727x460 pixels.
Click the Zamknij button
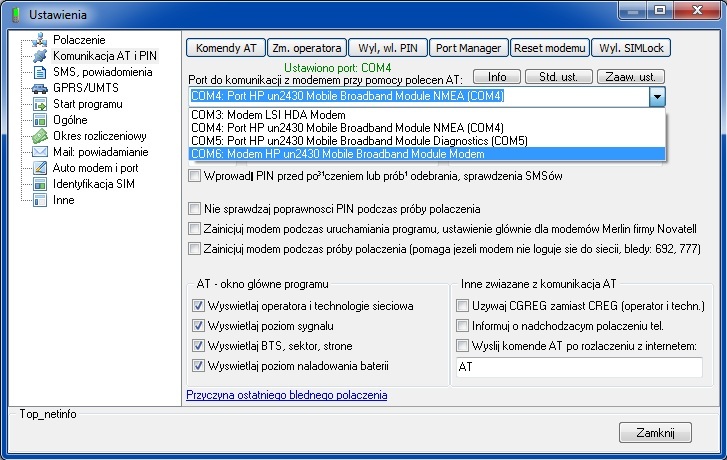(656, 432)
